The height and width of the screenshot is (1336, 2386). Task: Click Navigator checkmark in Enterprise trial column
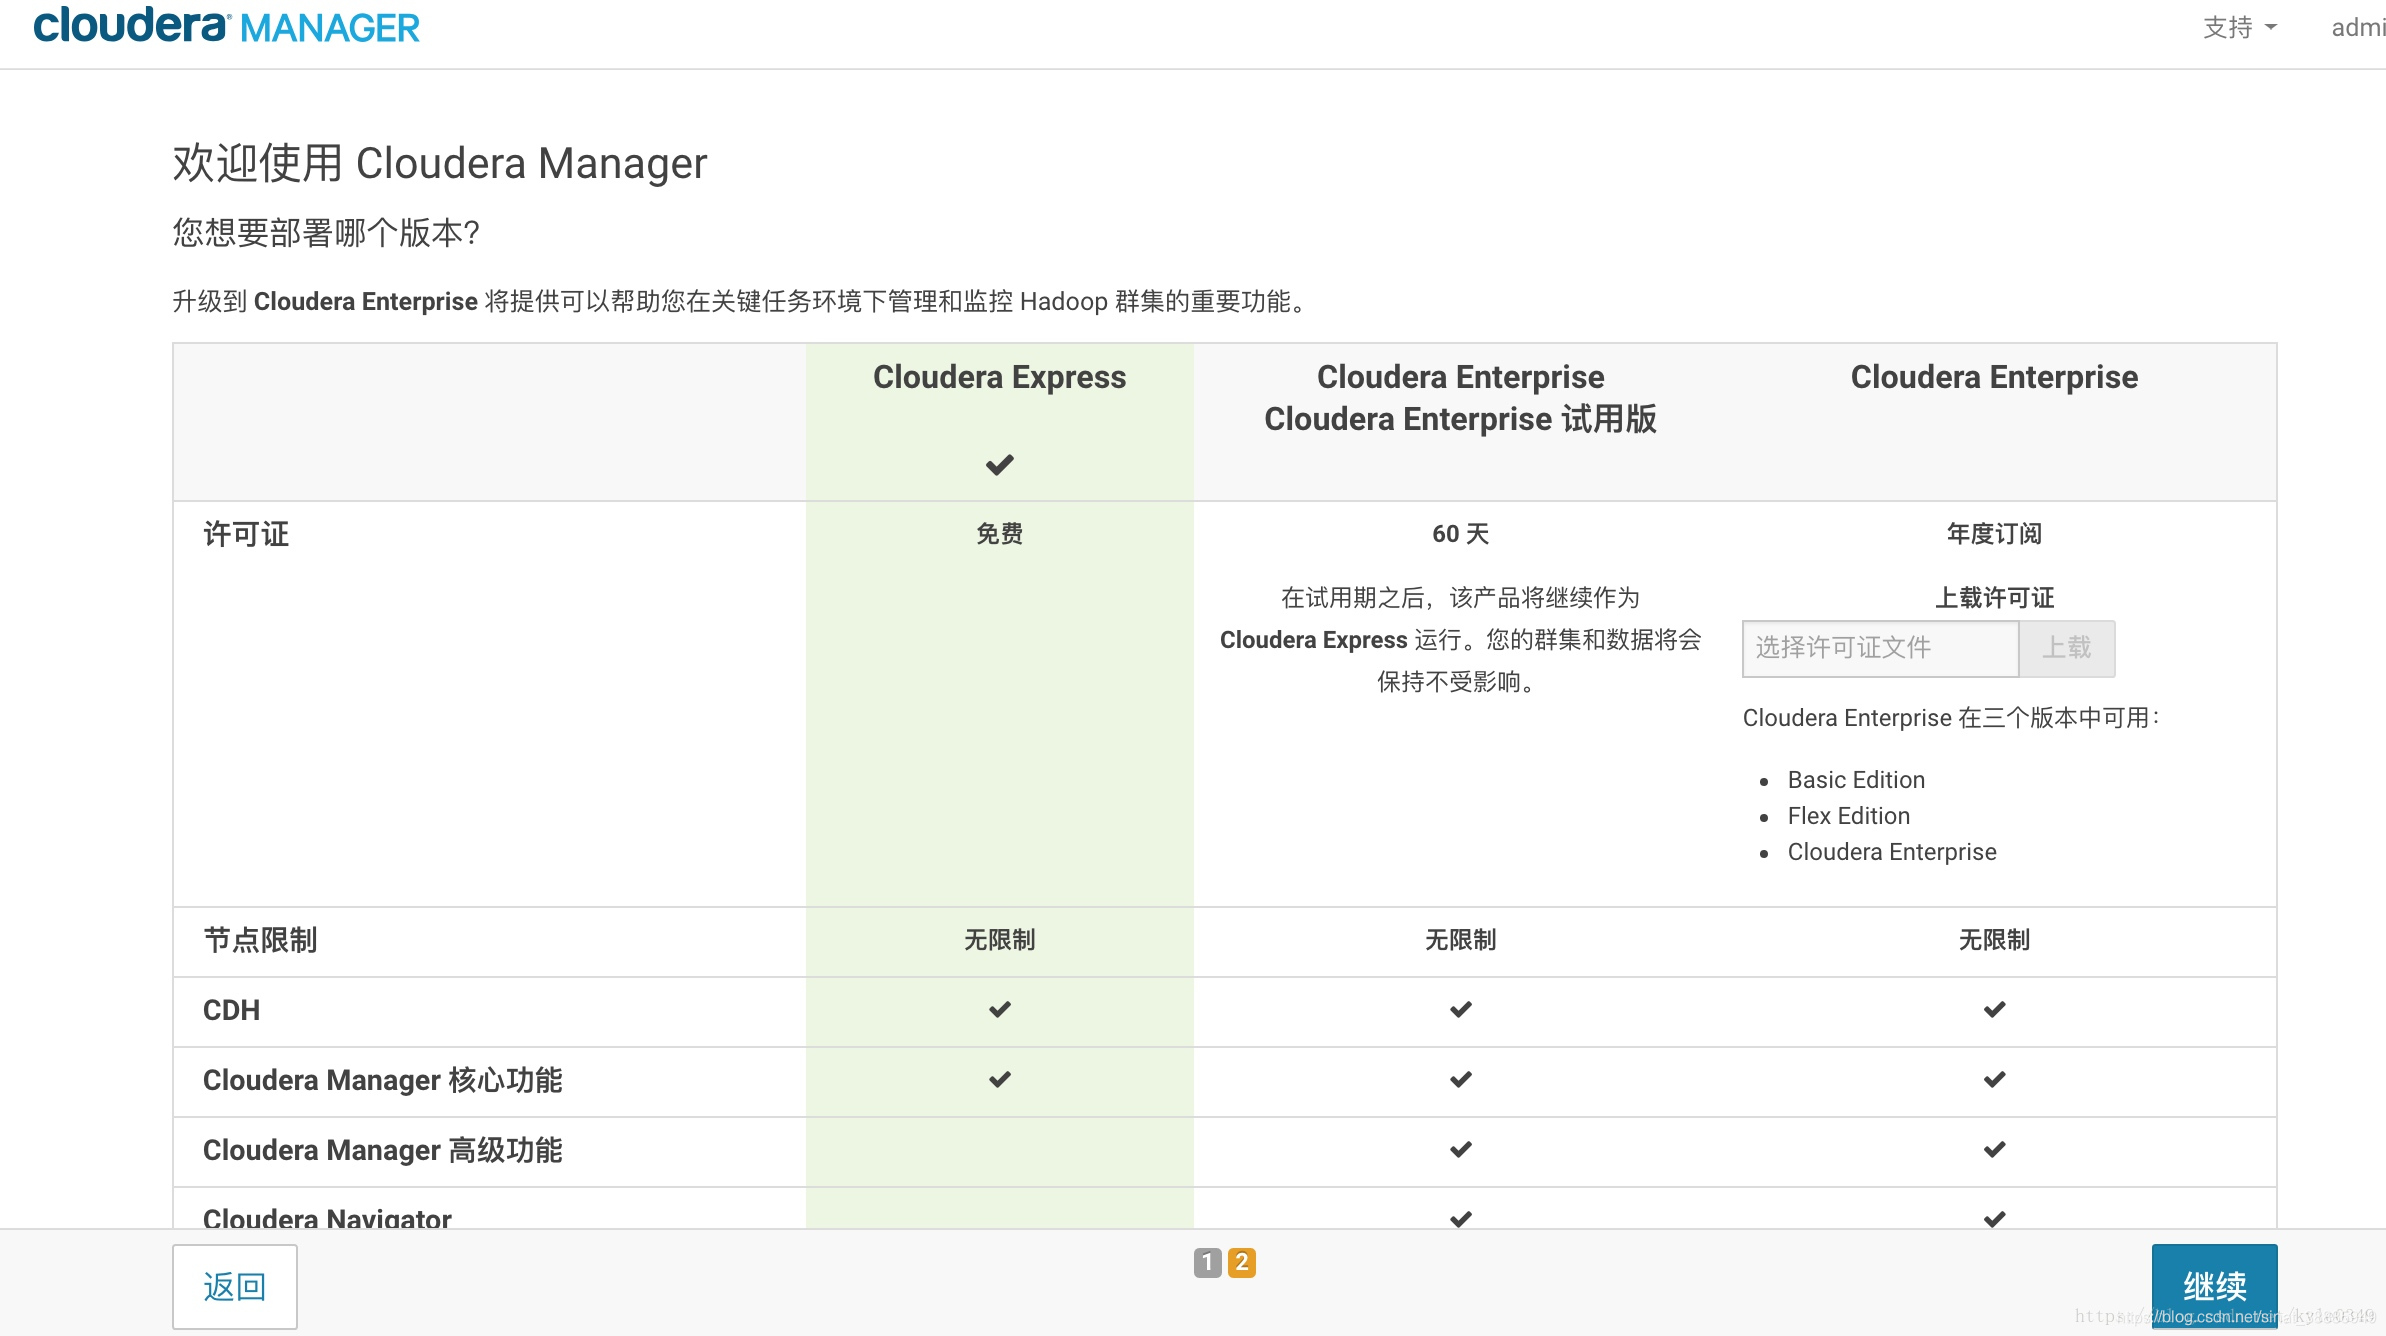pos(1460,1219)
